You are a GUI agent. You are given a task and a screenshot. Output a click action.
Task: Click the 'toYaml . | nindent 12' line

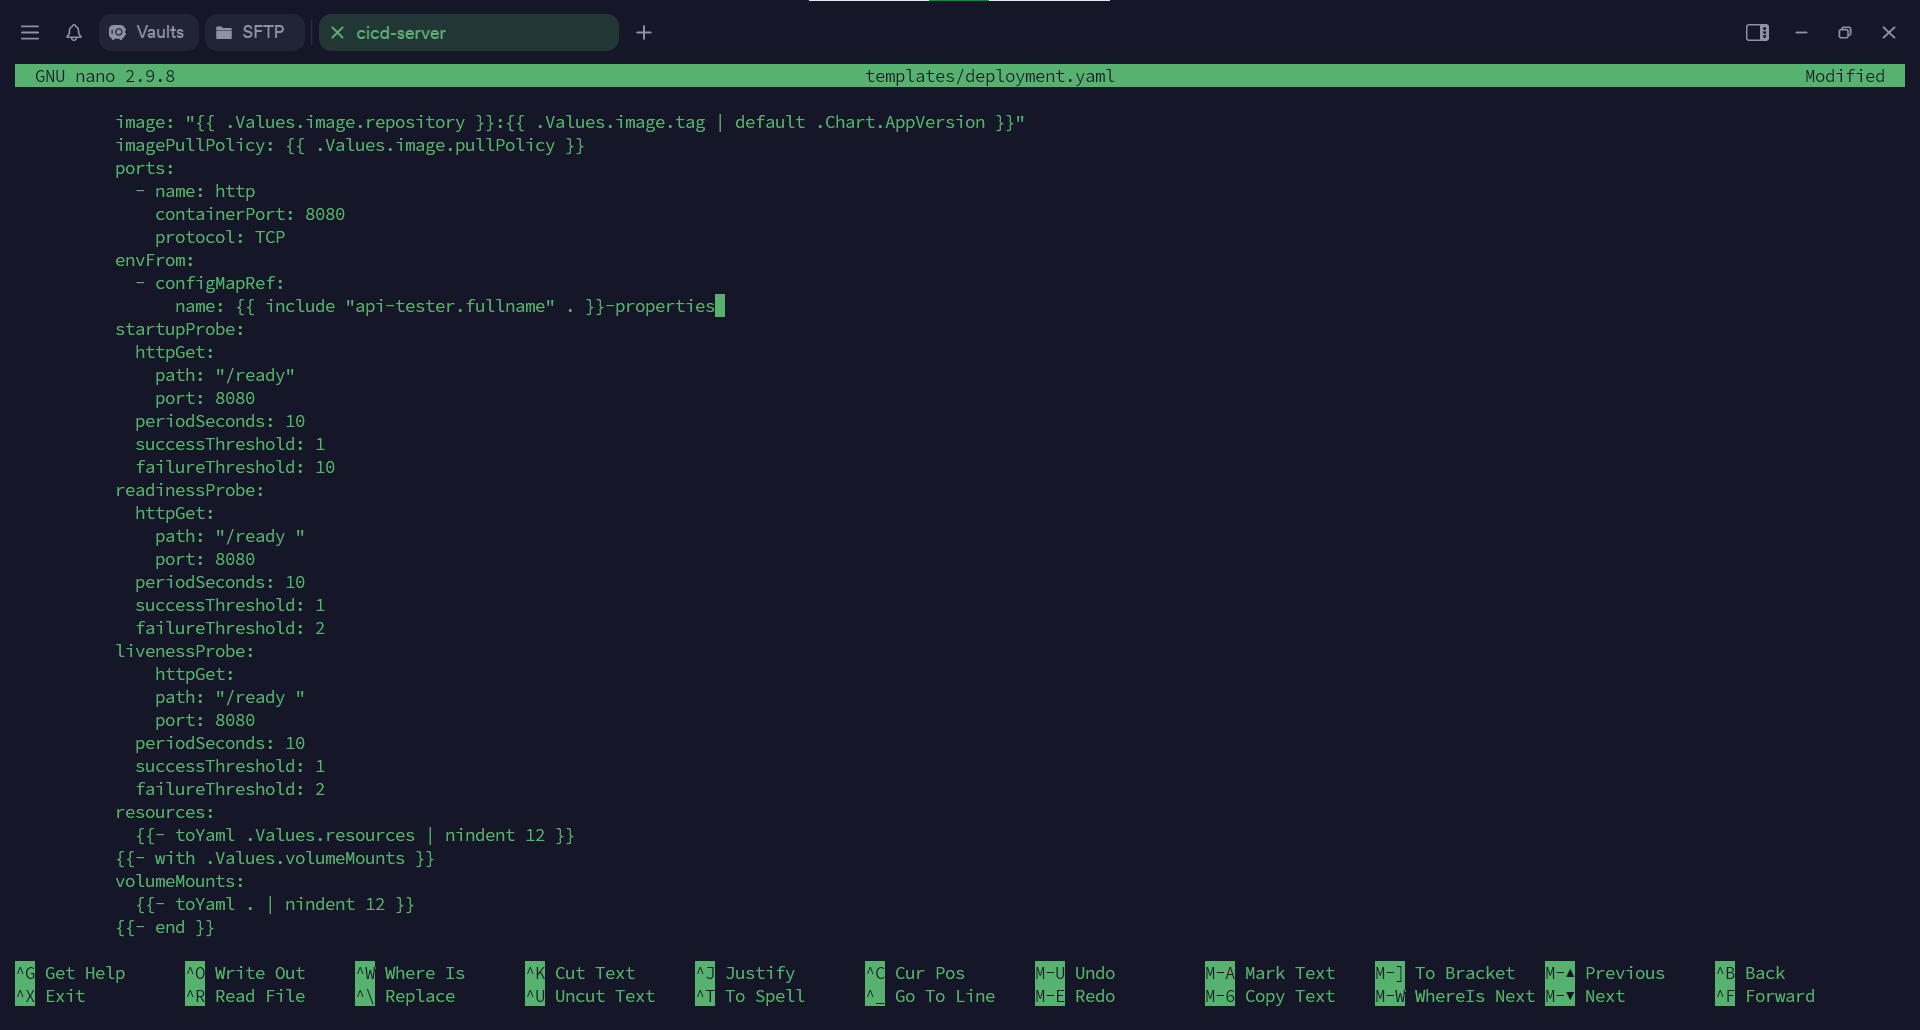coord(275,904)
